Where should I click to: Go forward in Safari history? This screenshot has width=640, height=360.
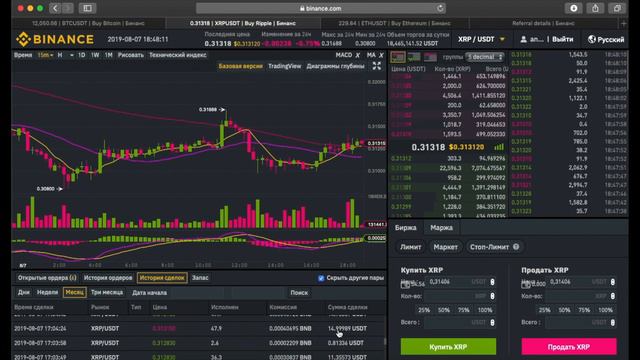(x=68, y=8)
